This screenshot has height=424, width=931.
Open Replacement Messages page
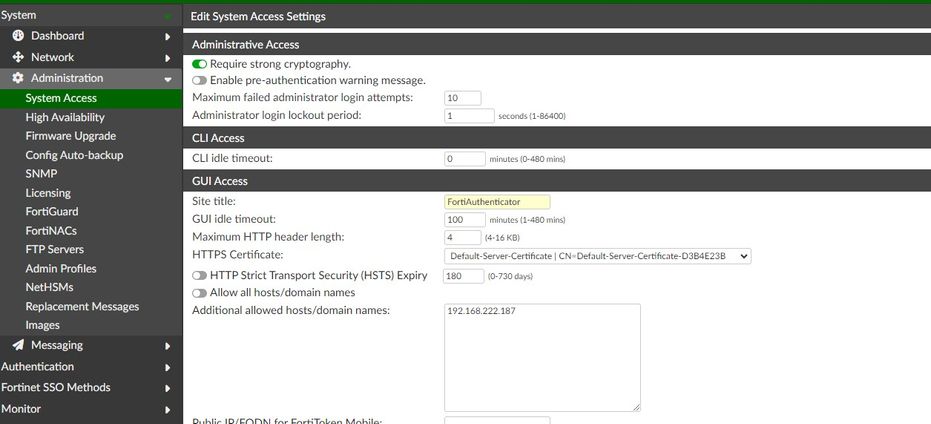click(82, 306)
